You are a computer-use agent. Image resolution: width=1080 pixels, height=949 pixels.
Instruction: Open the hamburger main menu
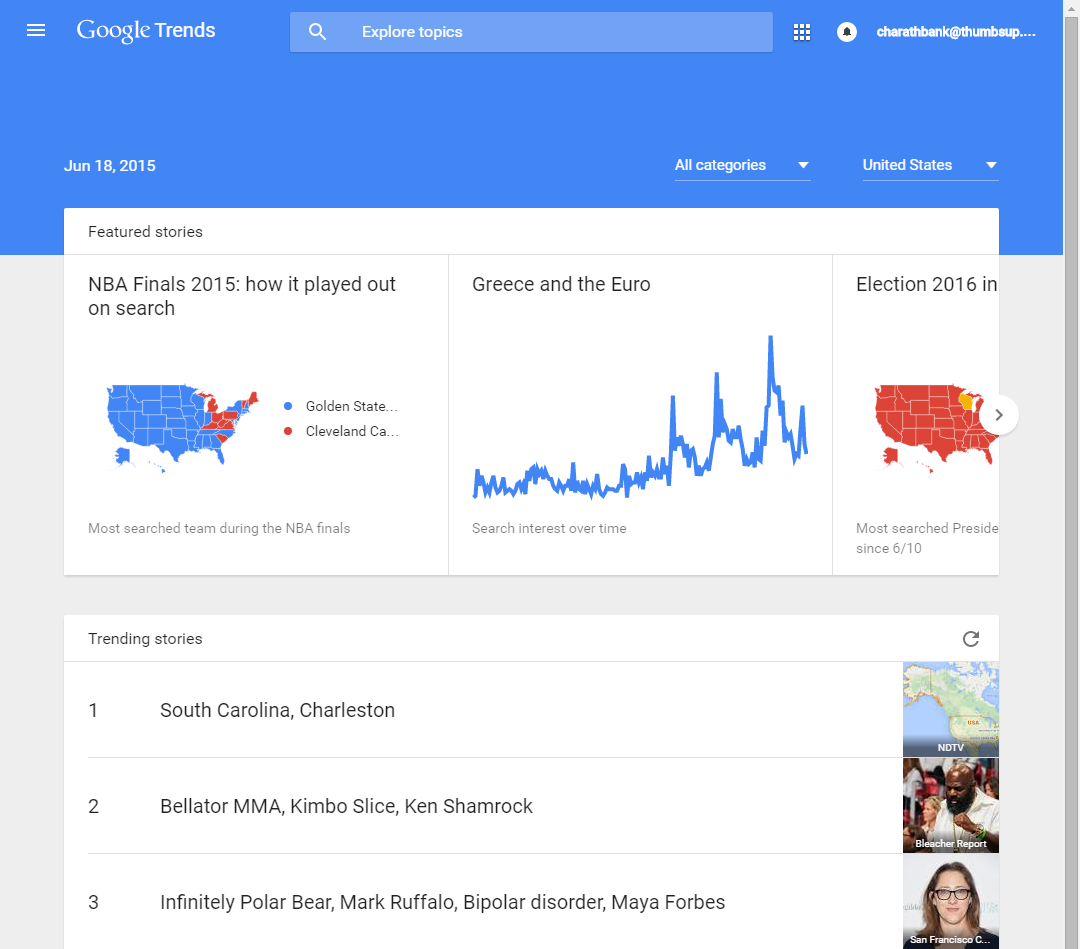[36, 31]
